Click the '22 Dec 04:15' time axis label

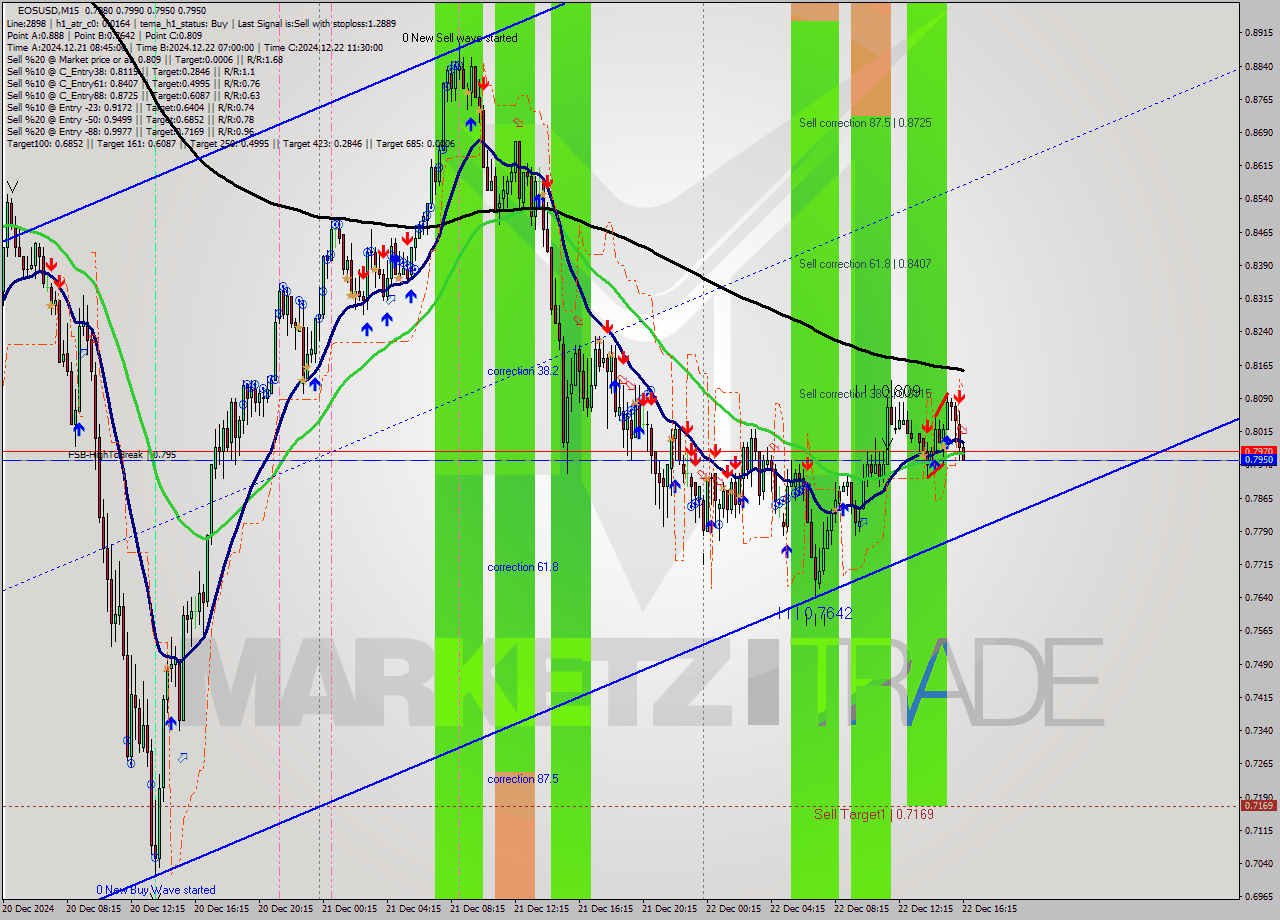(x=799, y=910)
